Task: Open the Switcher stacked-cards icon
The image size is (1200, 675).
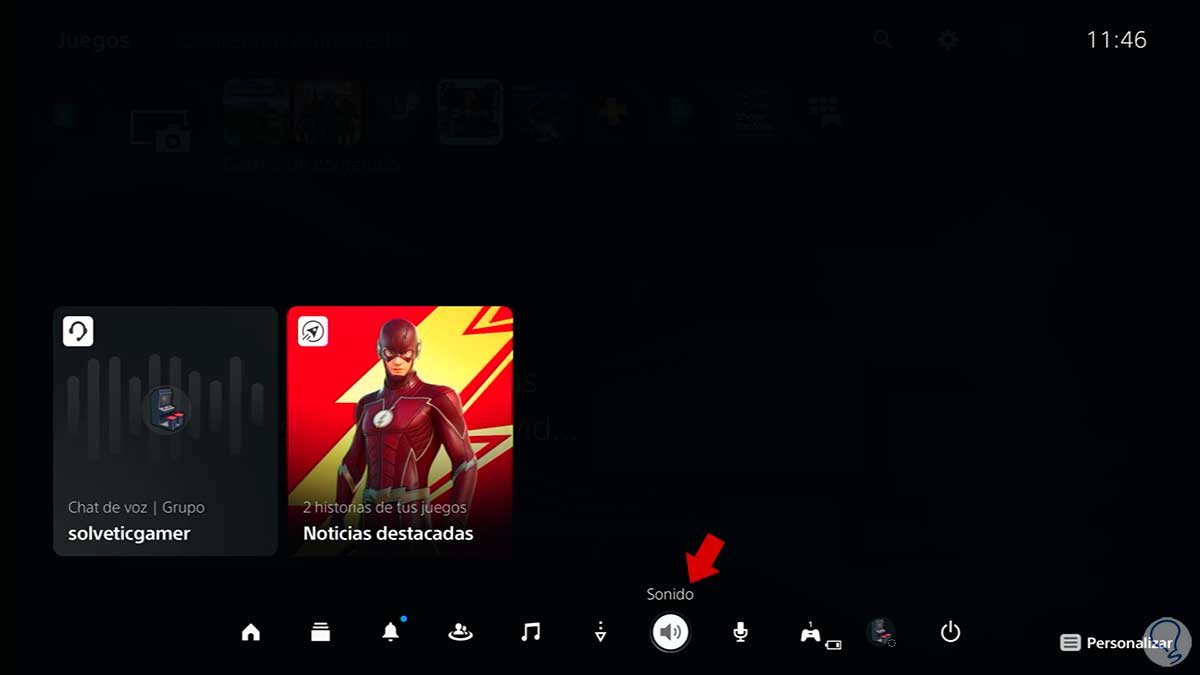Action: tap(321, 632)
